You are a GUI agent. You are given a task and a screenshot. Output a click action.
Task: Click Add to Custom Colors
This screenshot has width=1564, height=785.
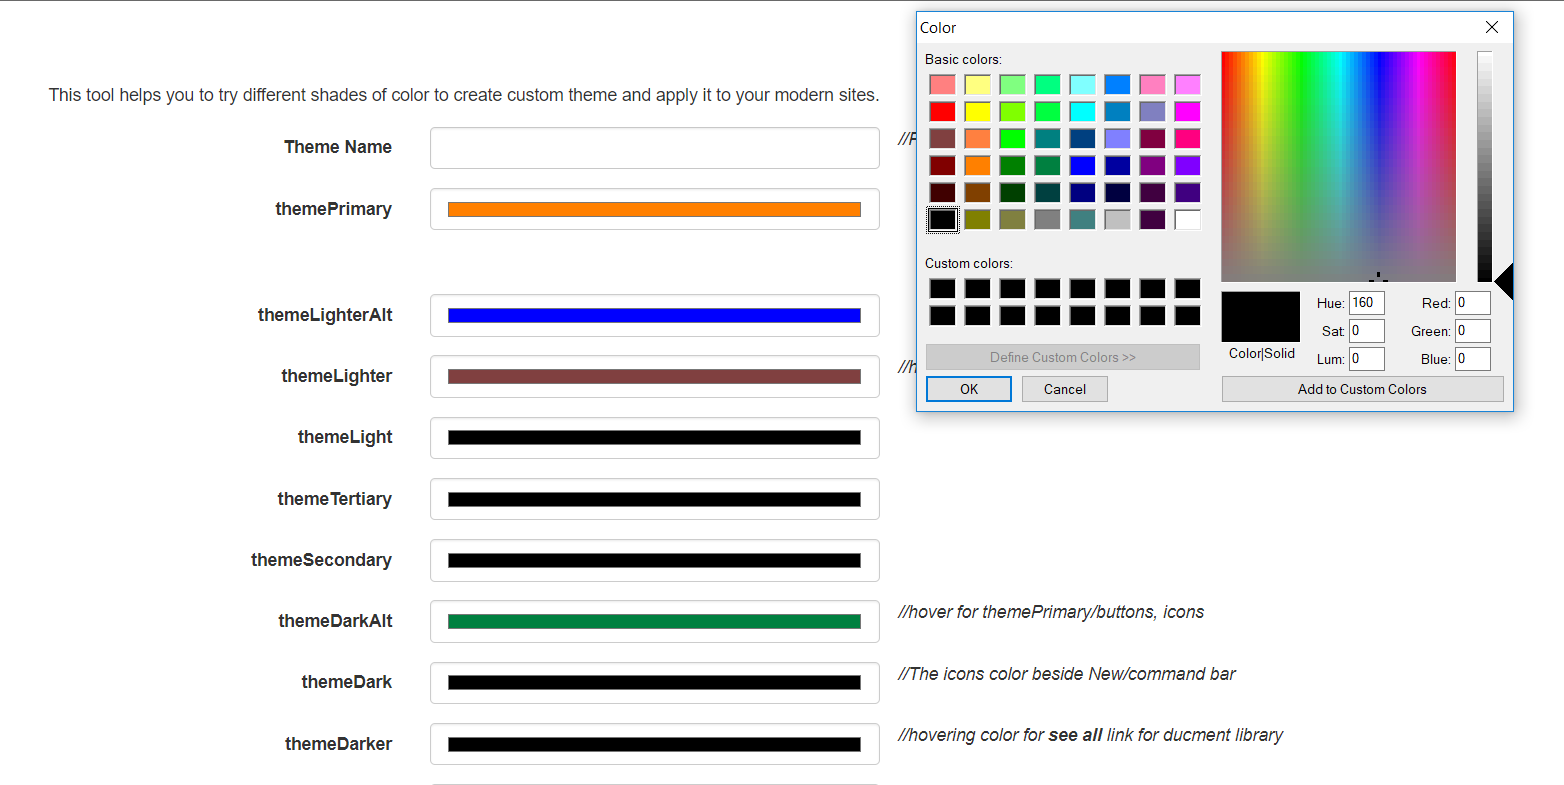pyautogui.click(x=1362, y=389)
